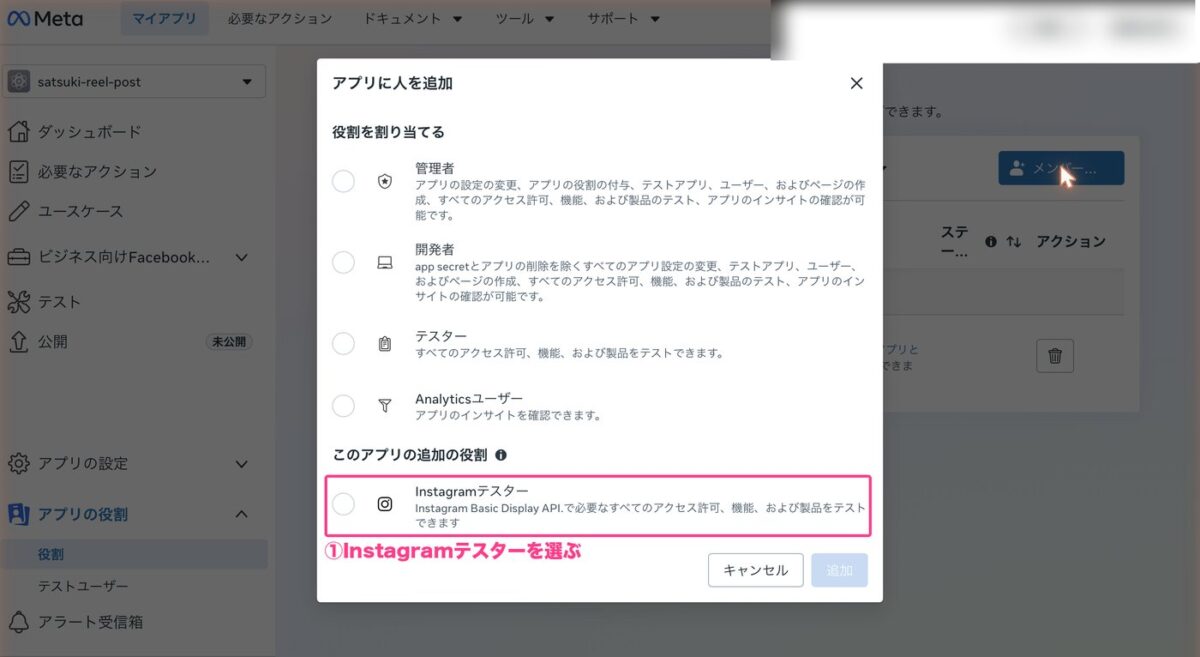Open the マイアプリ tab
The width and height of the screenshot is (1200, 657).
click(165, 19)
